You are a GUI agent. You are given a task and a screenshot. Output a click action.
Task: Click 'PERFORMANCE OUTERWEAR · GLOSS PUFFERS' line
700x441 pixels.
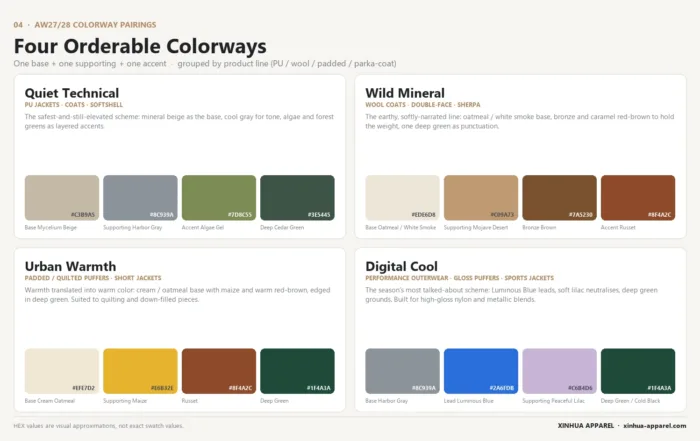click(459, 278)
